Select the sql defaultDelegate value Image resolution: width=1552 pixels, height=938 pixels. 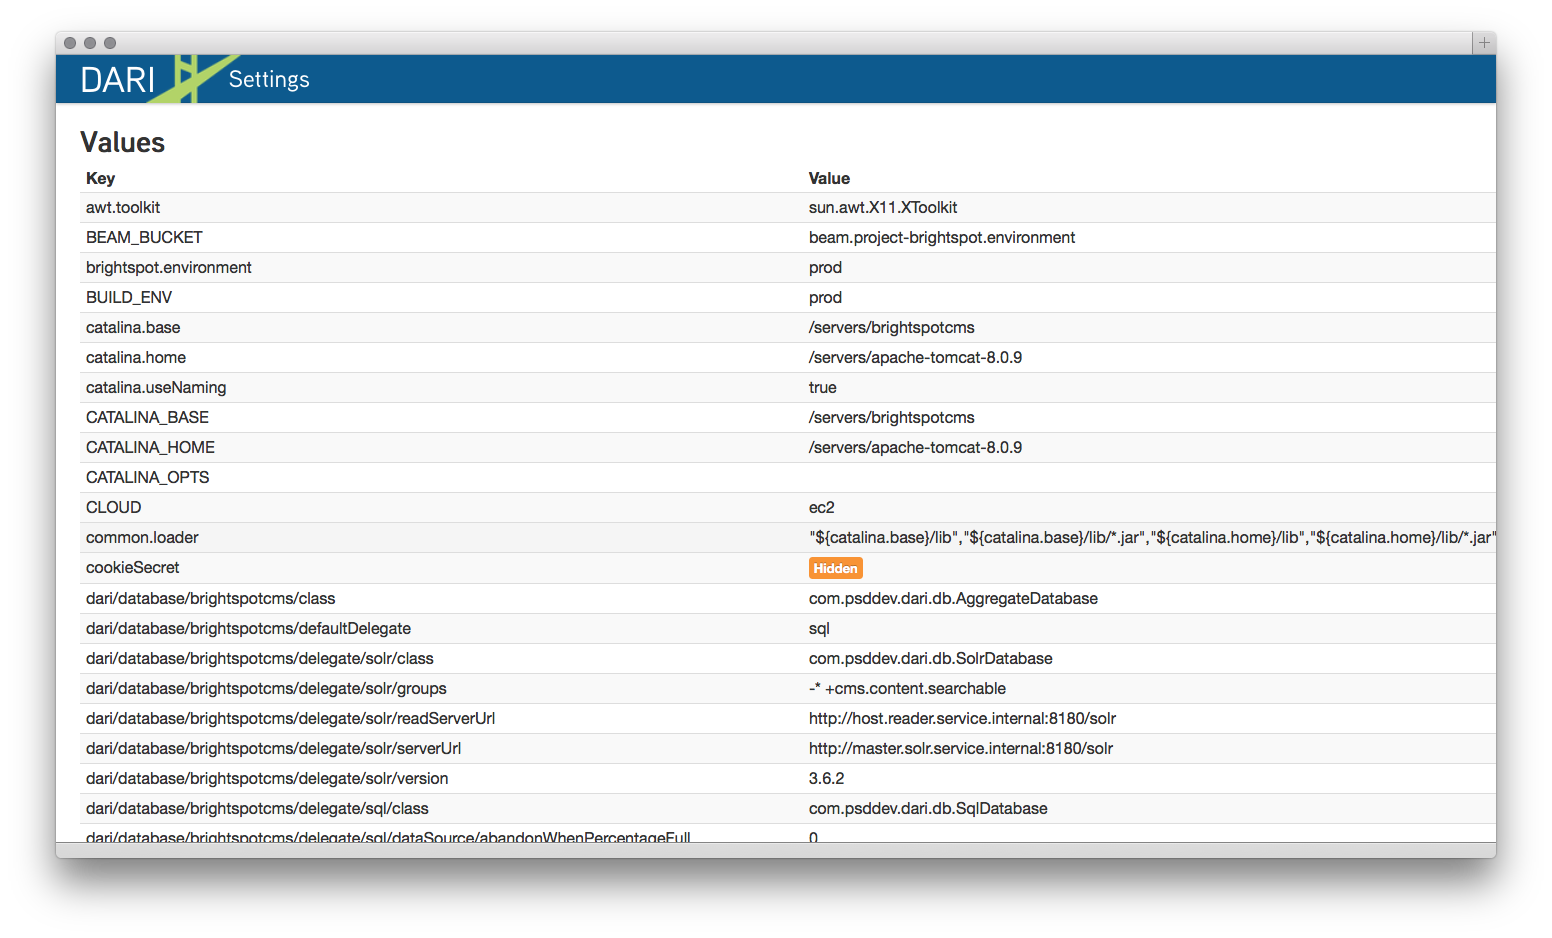pos(819,628)
